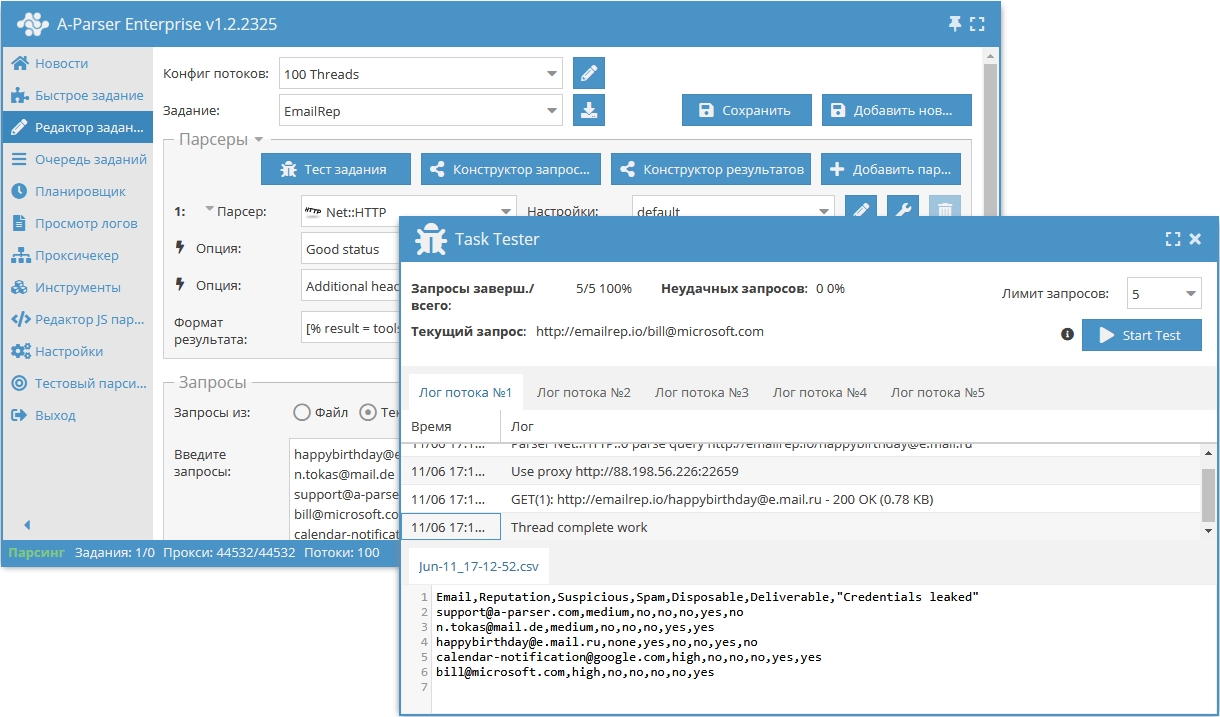Click the Добавить пар... button
Image resolution: width=1220 pixels, height=717 pixels.
[x=891, y=169]
